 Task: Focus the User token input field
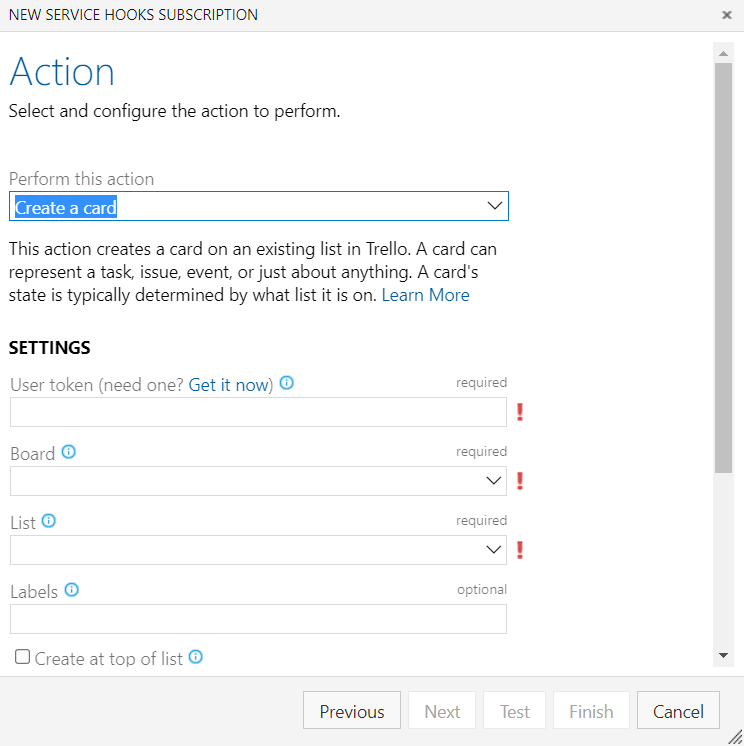258,412
